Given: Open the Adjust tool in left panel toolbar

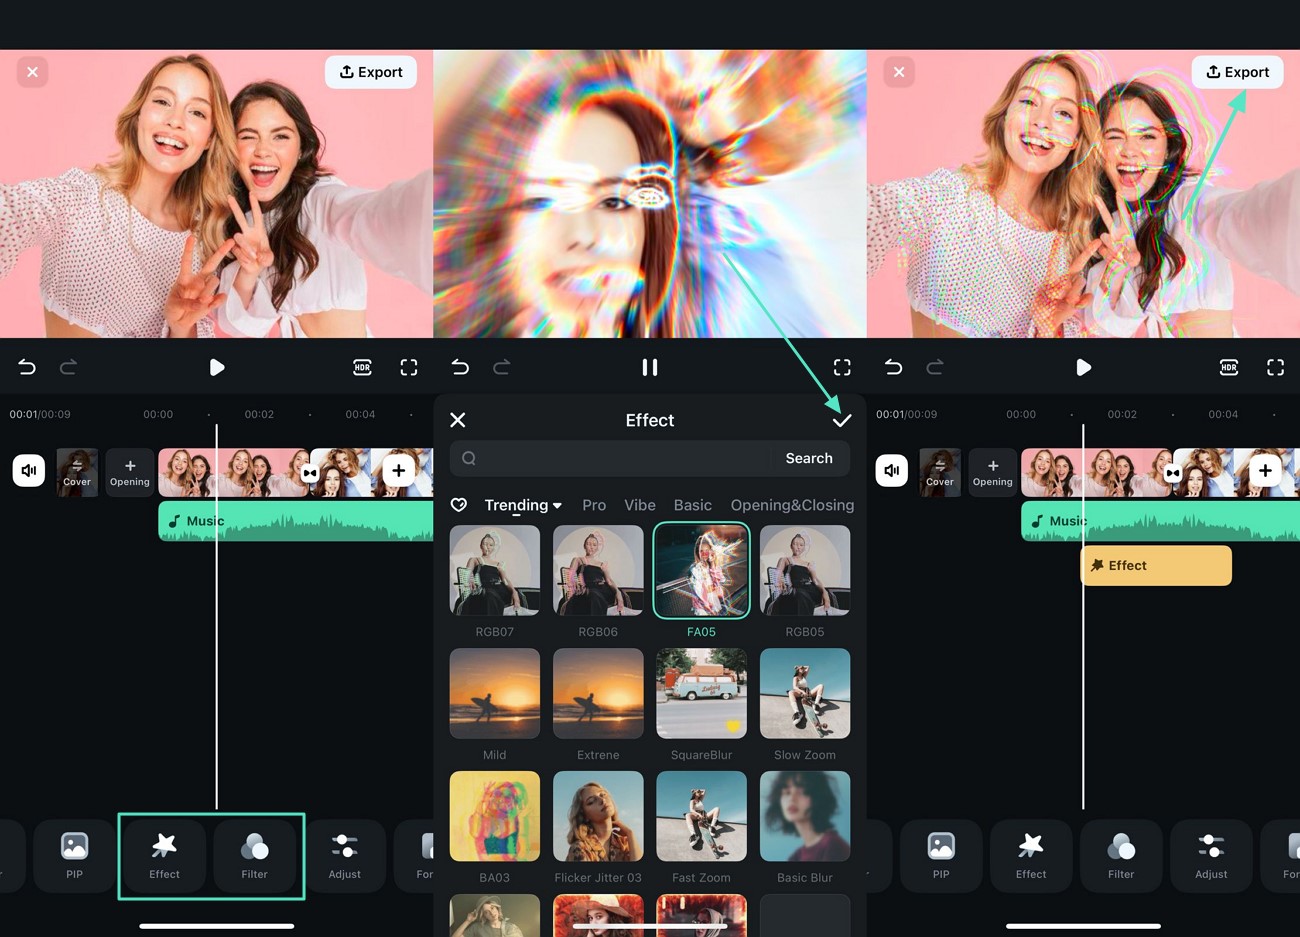Looking at the screenshot, I should [x=345, y=856].
